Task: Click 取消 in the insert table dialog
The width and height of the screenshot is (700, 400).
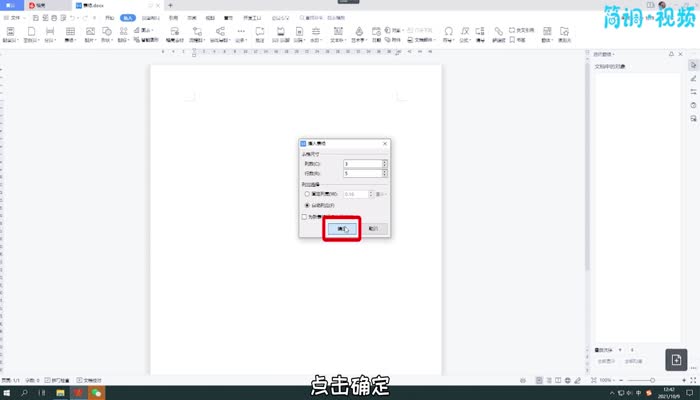Action: tap(372, 228)
